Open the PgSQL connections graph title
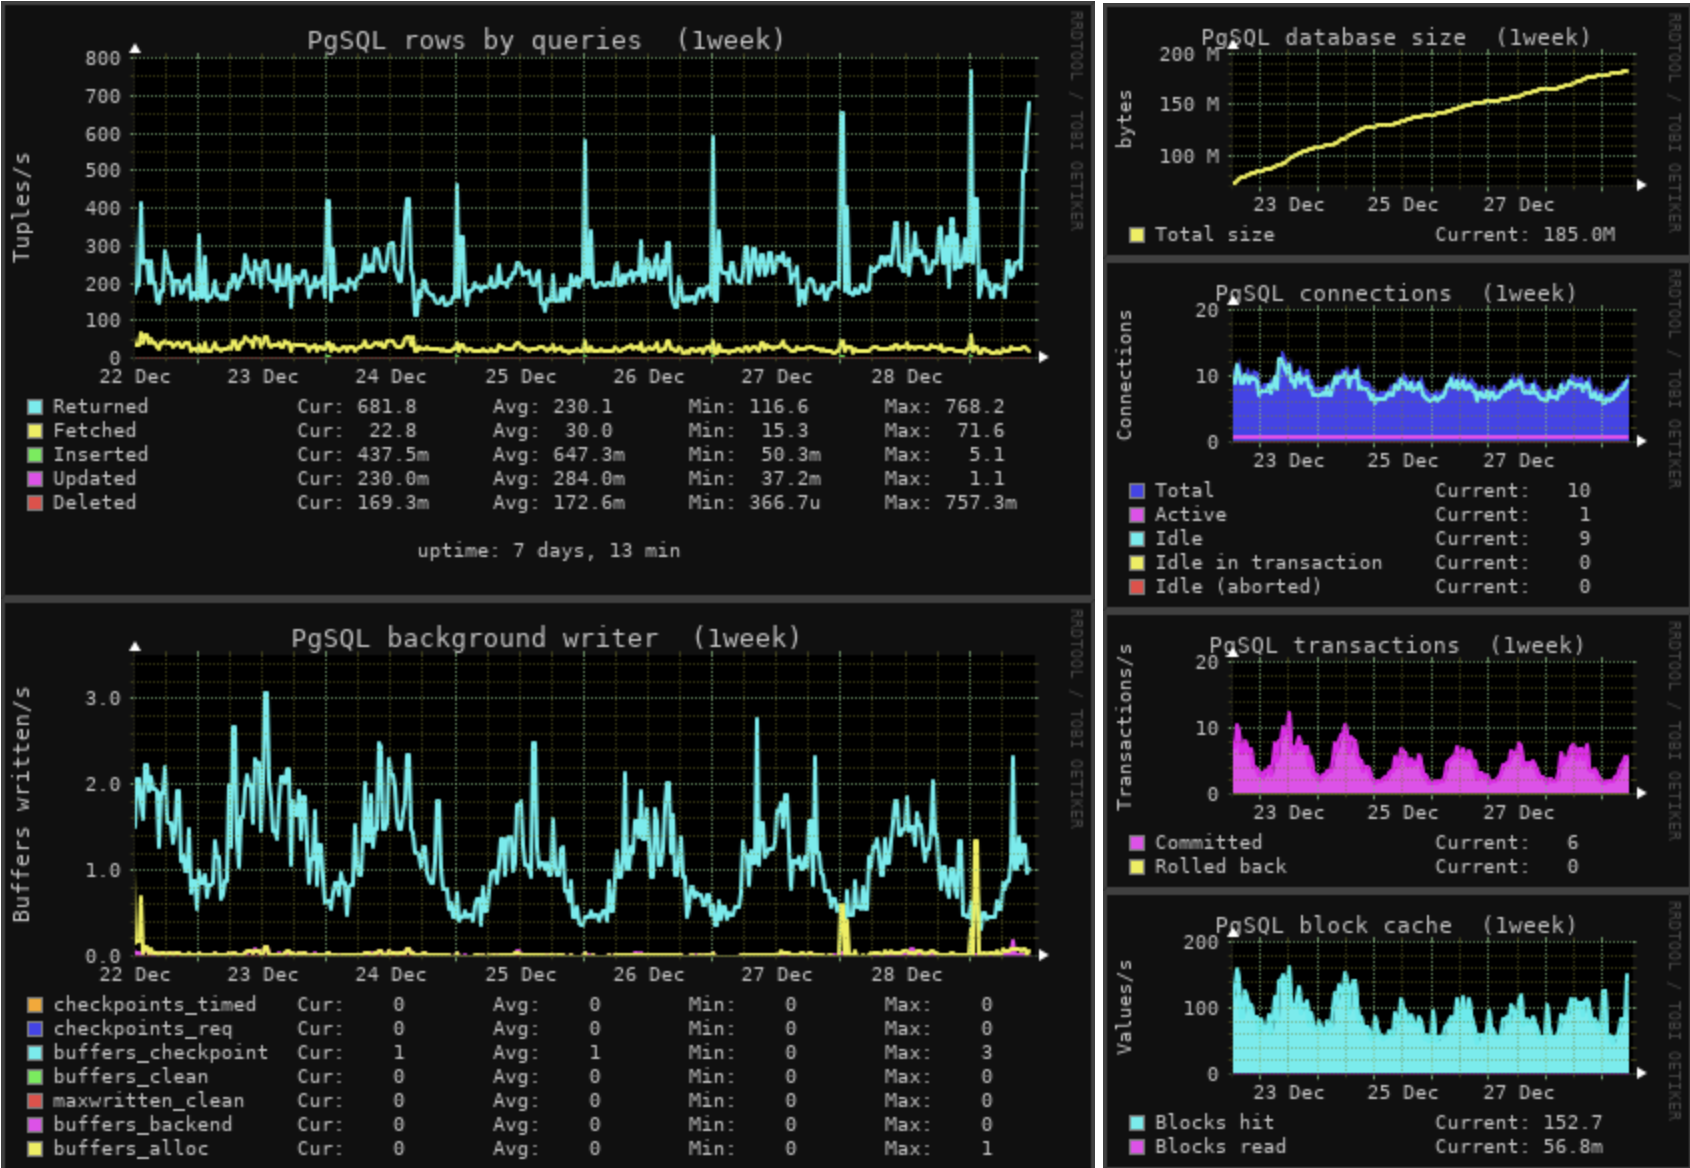Screen dimensions: 1690x1168 tap(1395, 293)
